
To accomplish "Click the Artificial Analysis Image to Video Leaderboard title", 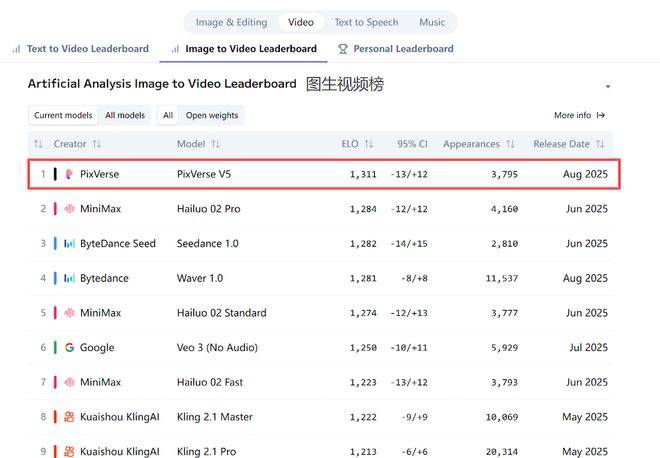I will (x=162, y=84).
